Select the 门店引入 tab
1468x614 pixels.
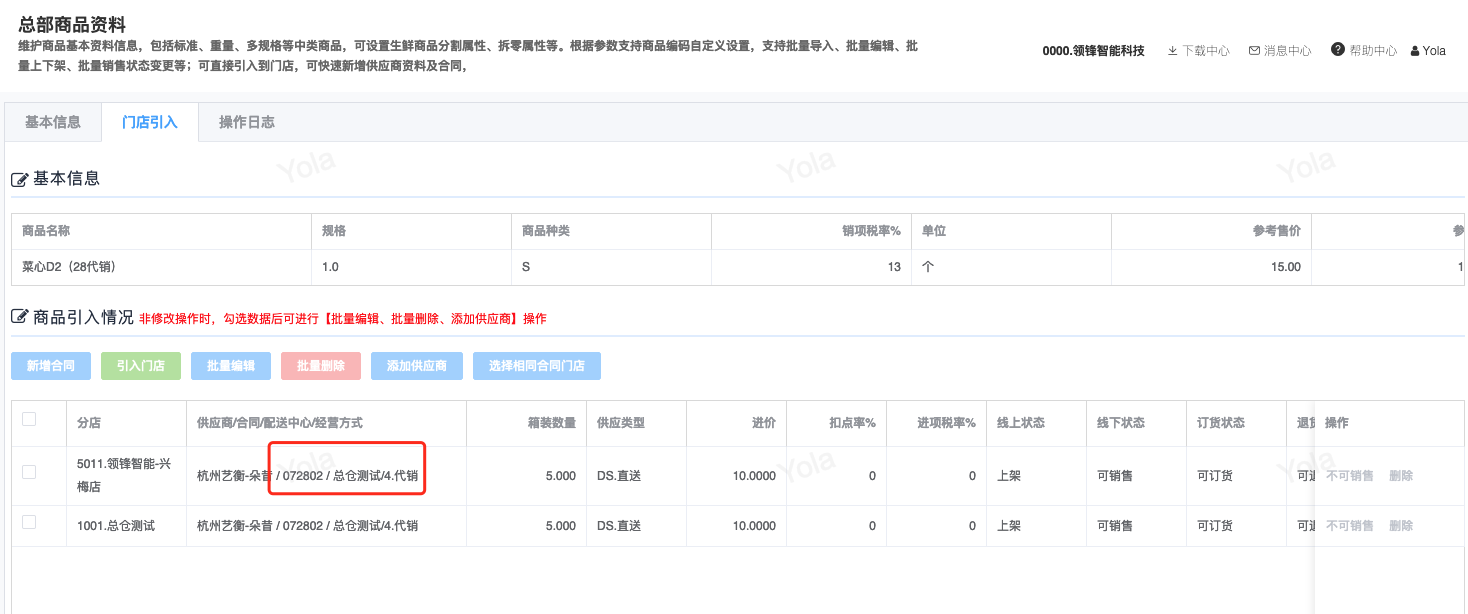pos(149,122)
